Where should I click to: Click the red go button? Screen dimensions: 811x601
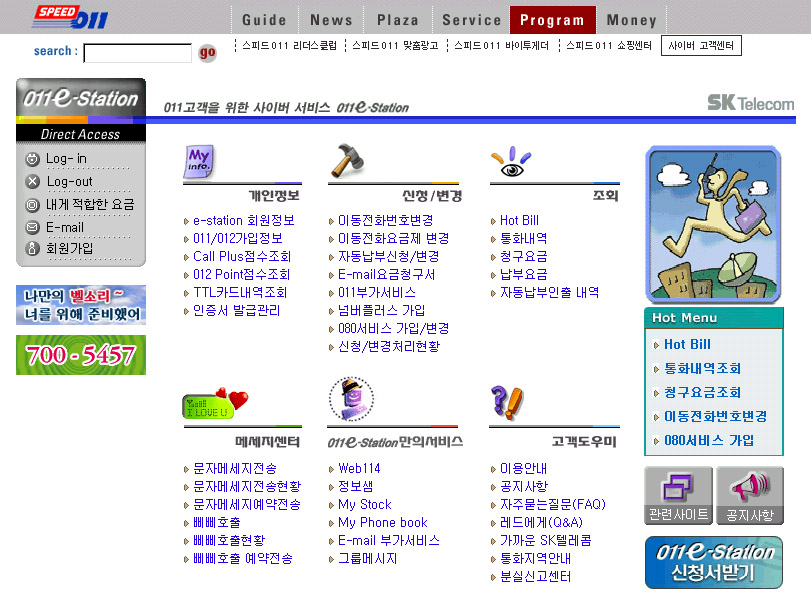pyautogui.click(x=207, y=52)
